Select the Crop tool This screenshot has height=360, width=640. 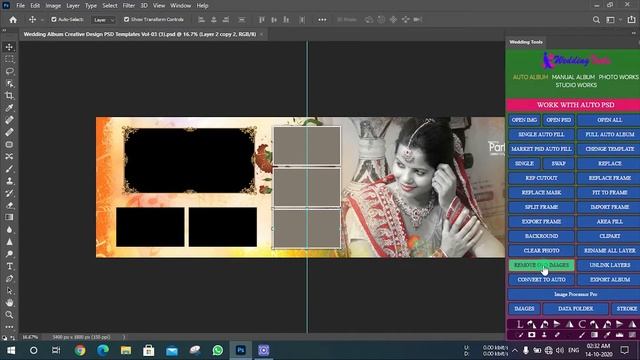coord(9,96)
